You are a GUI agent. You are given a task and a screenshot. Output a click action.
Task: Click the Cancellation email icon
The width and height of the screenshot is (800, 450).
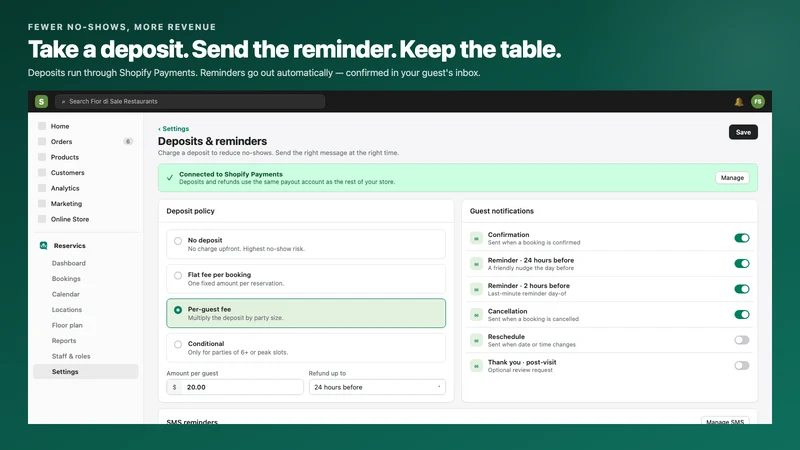click(x=476, y=315)
